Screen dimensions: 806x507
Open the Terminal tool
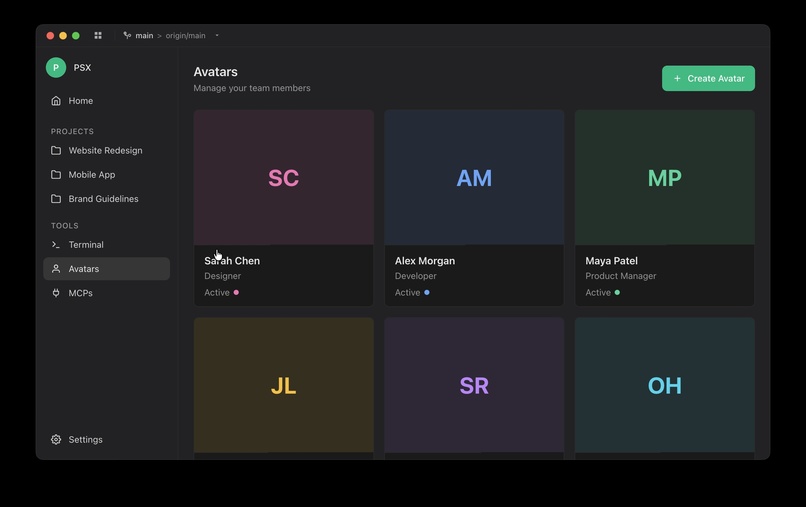tap(106, 245)
